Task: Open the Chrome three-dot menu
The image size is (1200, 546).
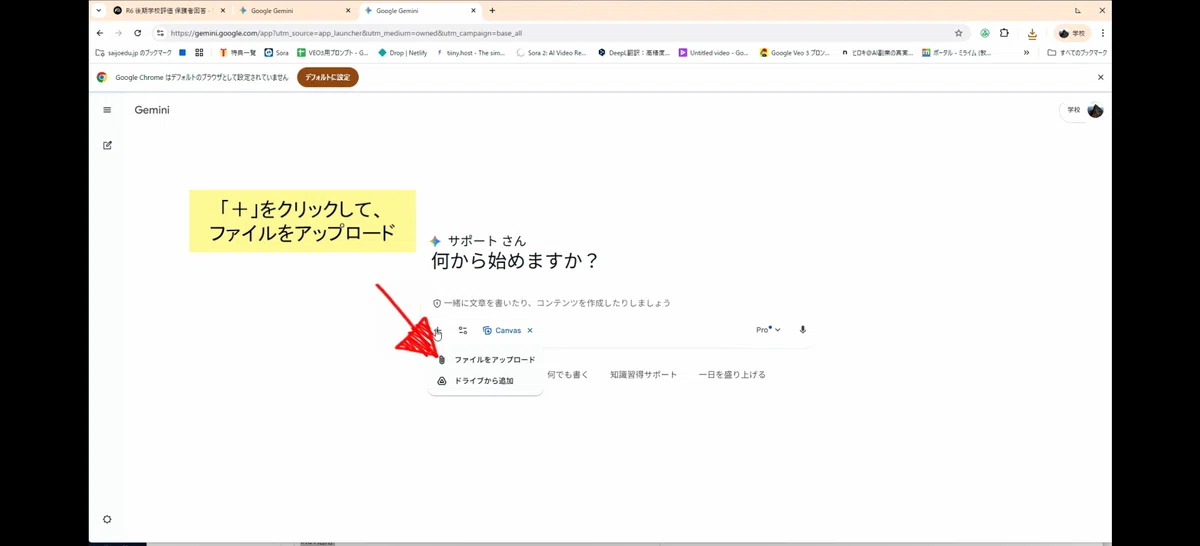Action: (1103, 33)
